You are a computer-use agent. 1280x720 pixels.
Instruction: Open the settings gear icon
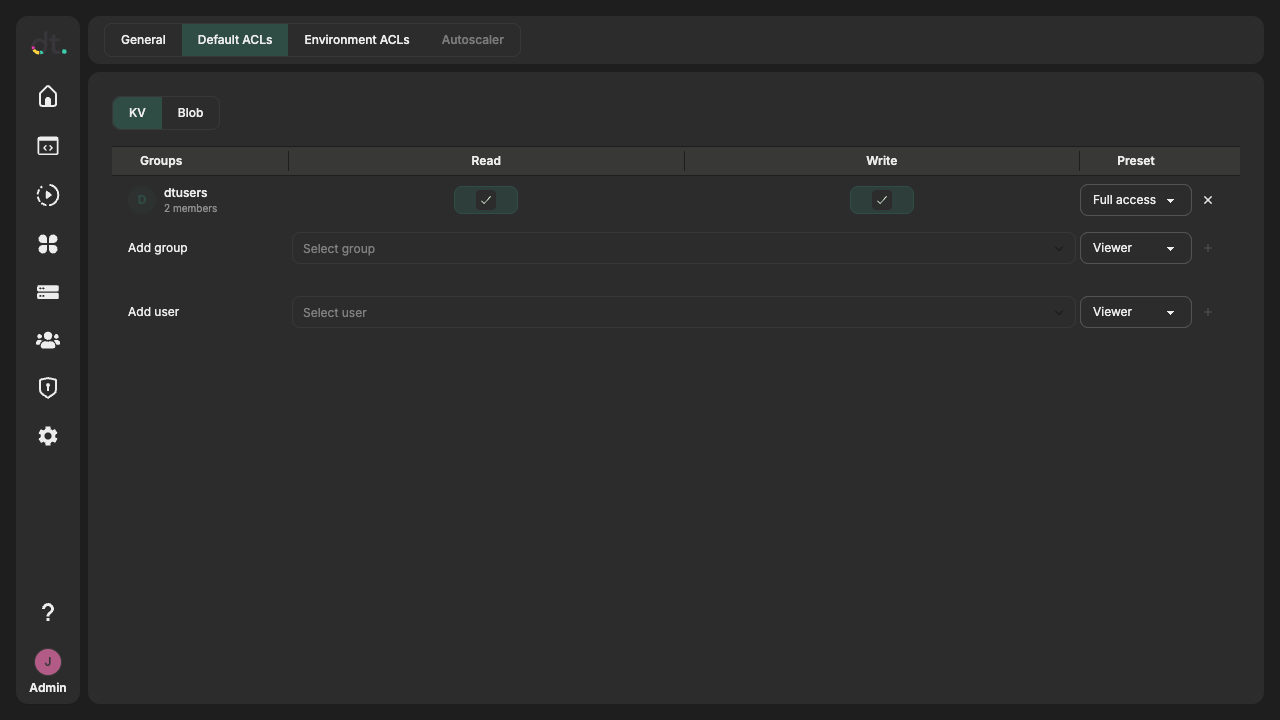48,436
